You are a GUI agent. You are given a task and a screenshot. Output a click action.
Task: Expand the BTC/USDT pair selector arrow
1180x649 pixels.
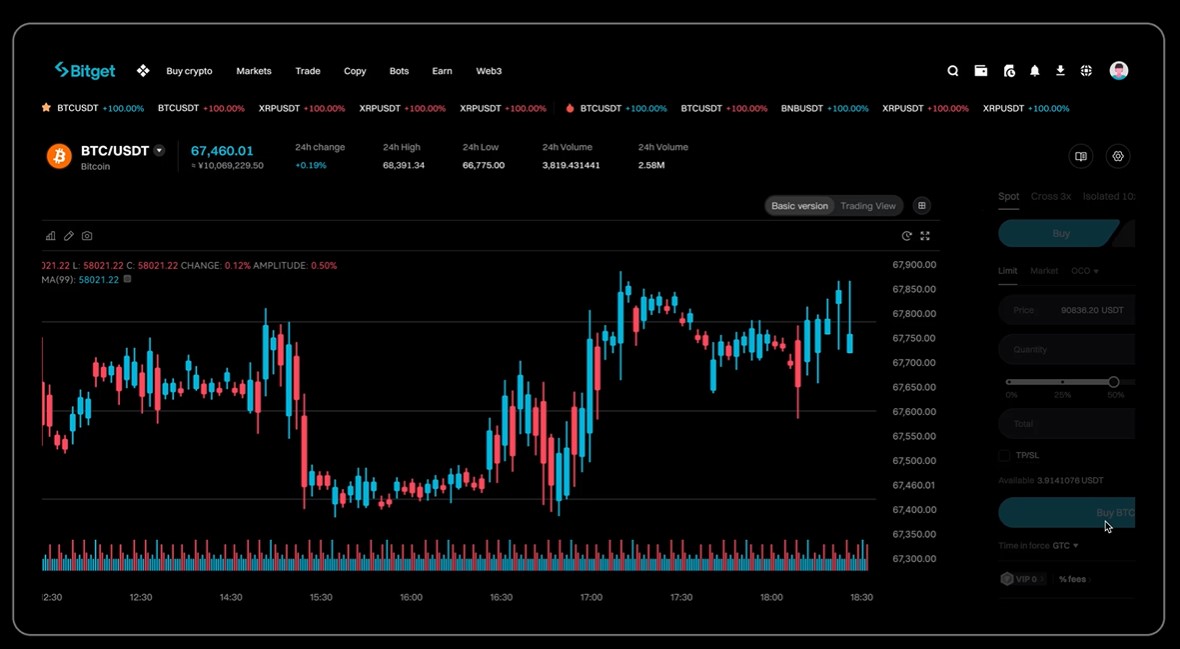[x=159, y=151]
